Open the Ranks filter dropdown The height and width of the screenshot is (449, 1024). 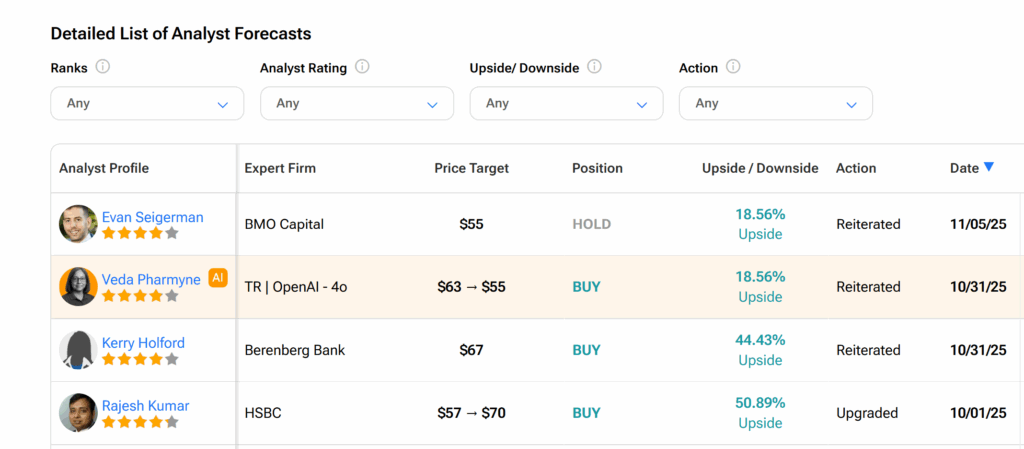pyautogui.click(x=147, y=103)
